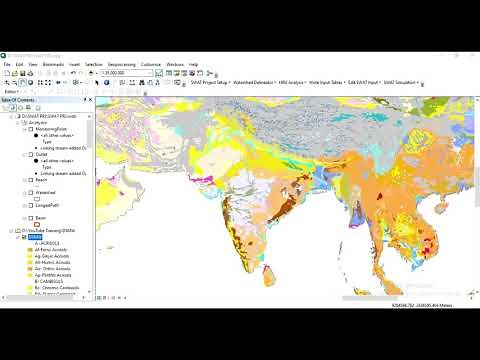Toggle LongestPath layer checkbox

tap(31, 206)
